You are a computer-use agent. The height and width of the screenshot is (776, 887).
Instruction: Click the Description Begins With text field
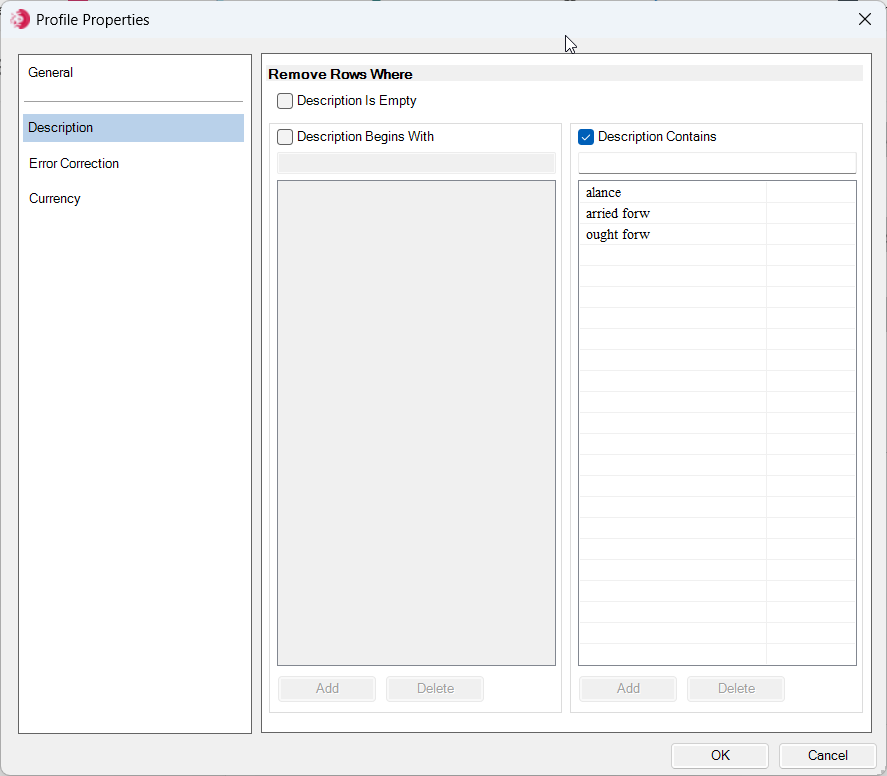[x=416, y=163]
